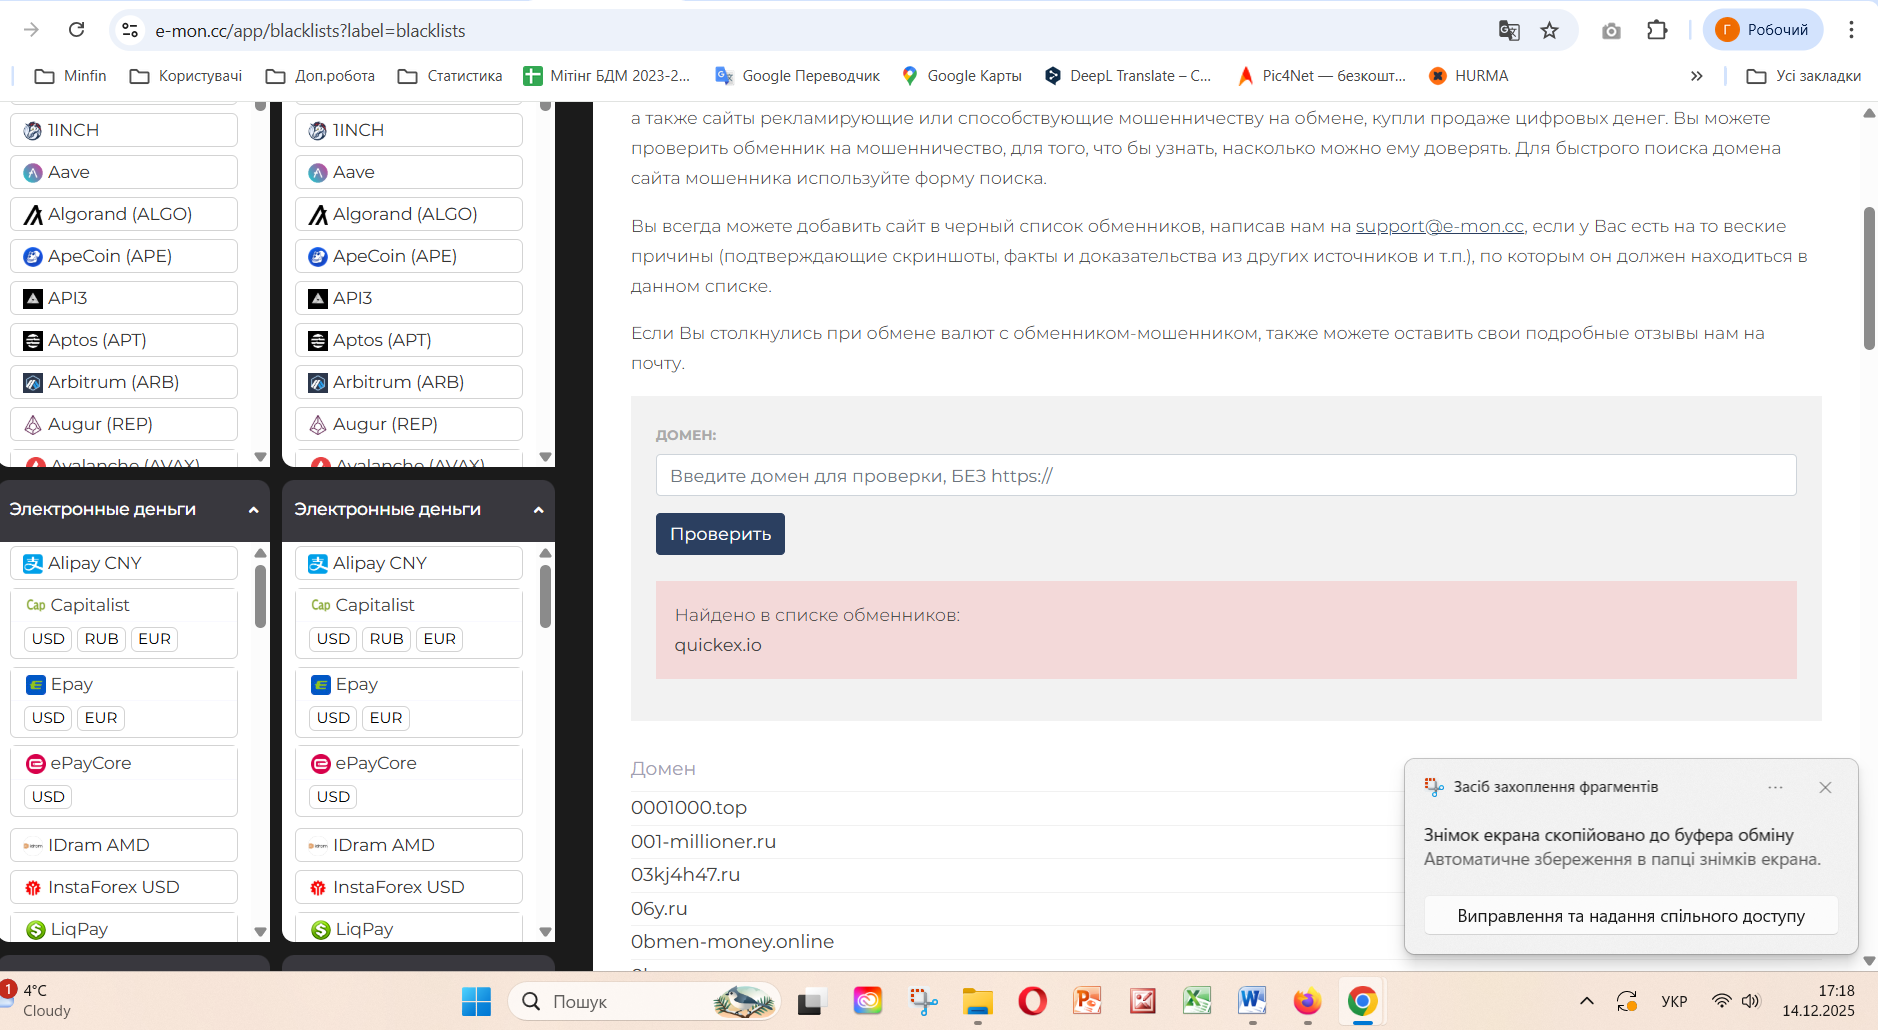This screenshot has height=1030, width=1878.
Task: Select Augur (REP) in left list
Action: 124,424
